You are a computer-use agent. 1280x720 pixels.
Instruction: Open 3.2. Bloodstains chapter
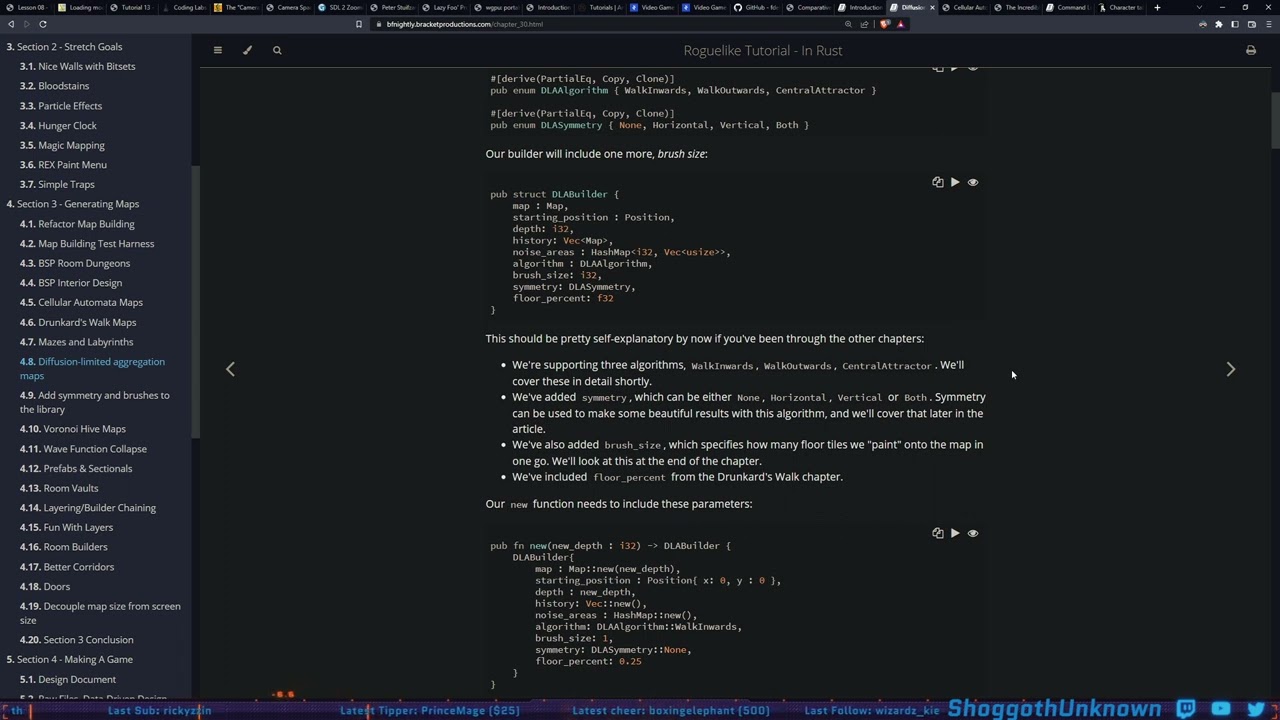[54, 86]
